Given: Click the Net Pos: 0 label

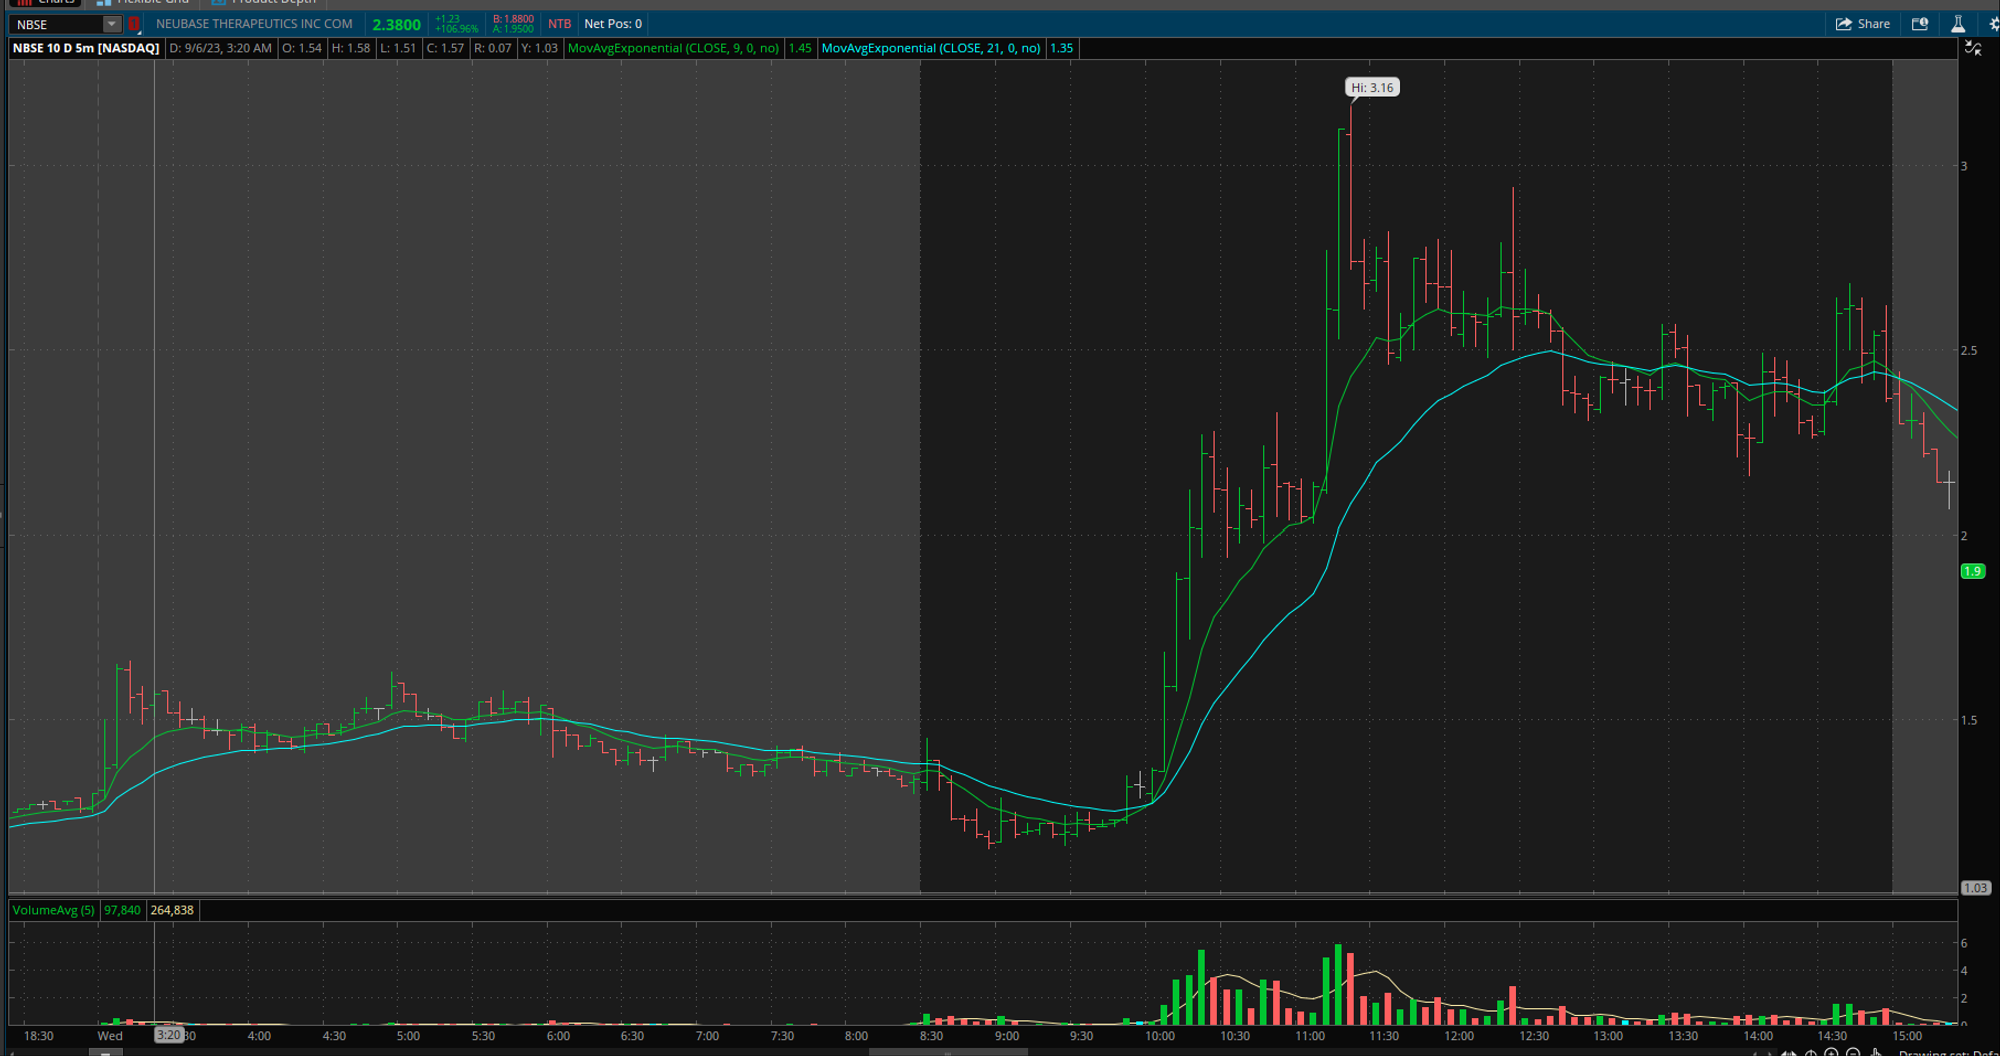Looking at the screenshot, I should 613,24.
